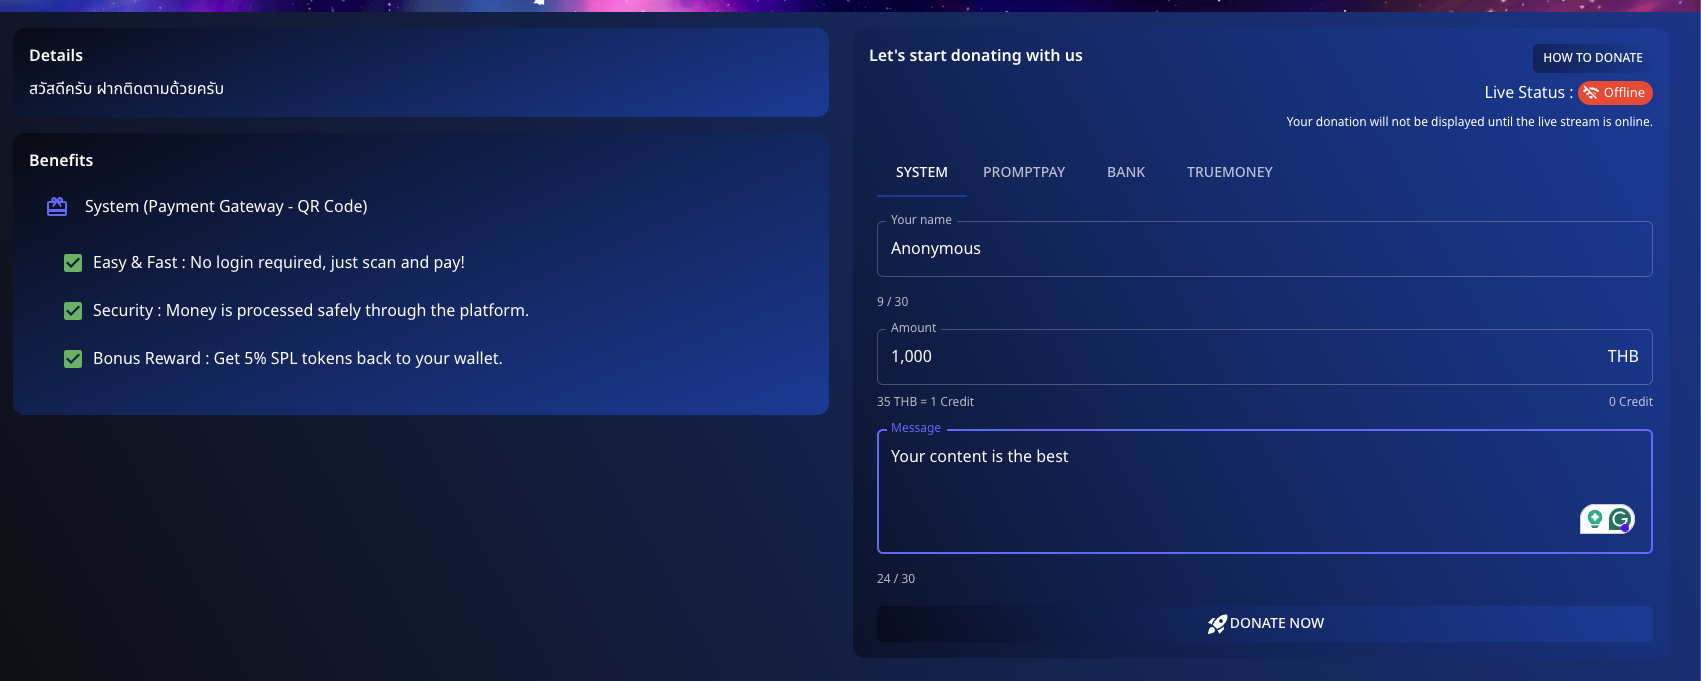Click the Grammarly G icon in message box
This screenshot has height=681, width=1701.
1620,519
